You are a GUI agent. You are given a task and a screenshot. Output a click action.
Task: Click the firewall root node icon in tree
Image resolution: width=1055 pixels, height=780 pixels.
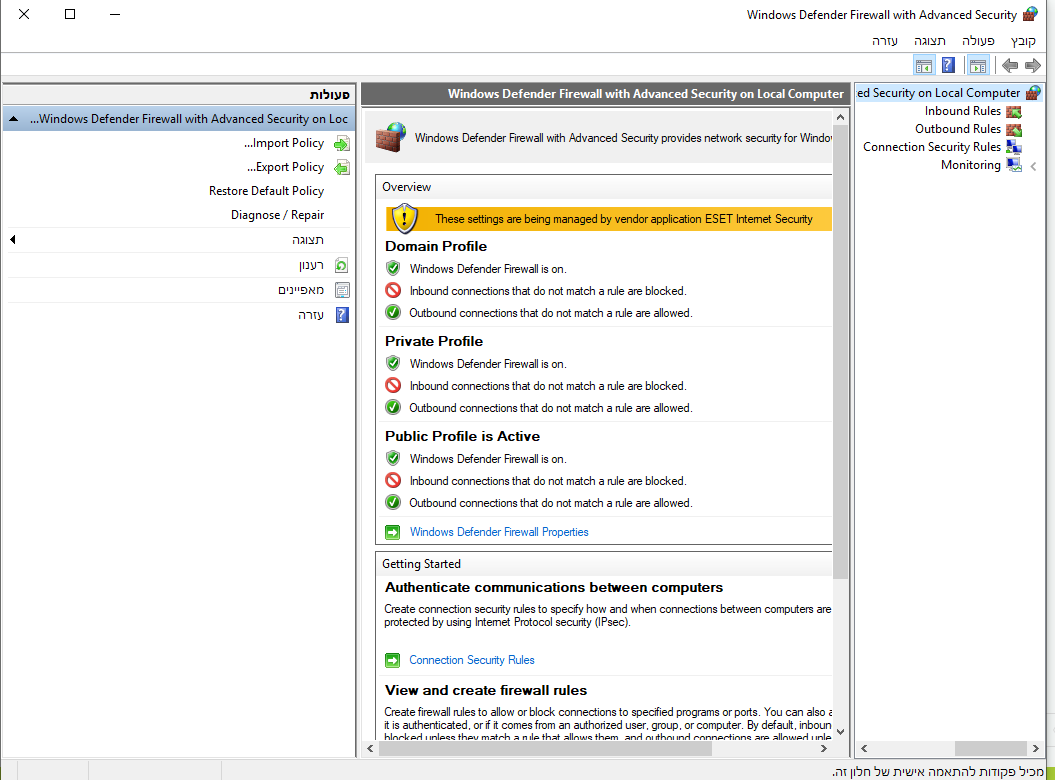pos(1033,93)
